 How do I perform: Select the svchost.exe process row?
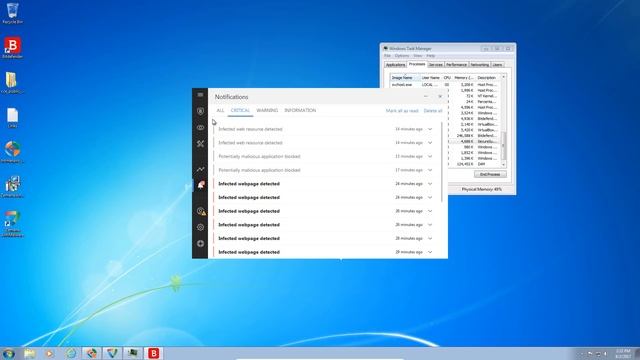point(445,84)
